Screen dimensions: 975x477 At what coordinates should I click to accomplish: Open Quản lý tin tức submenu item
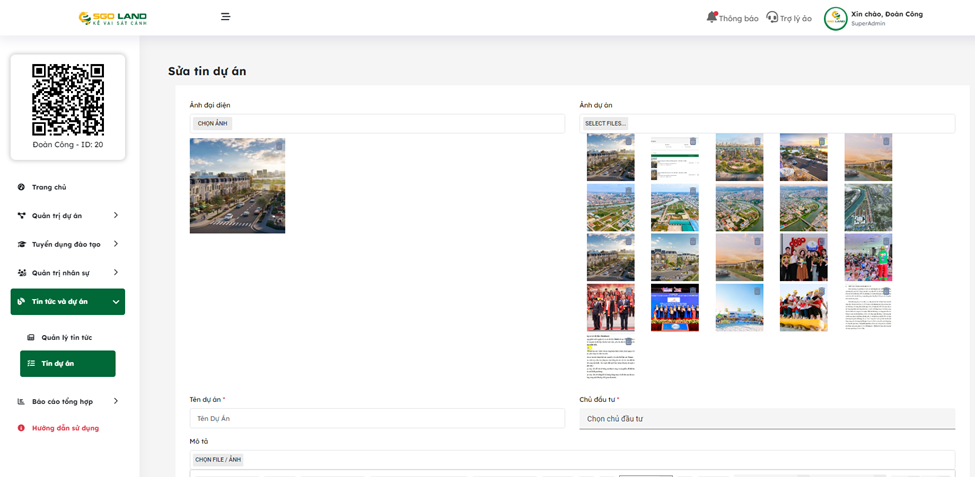(x=67, y=337)
